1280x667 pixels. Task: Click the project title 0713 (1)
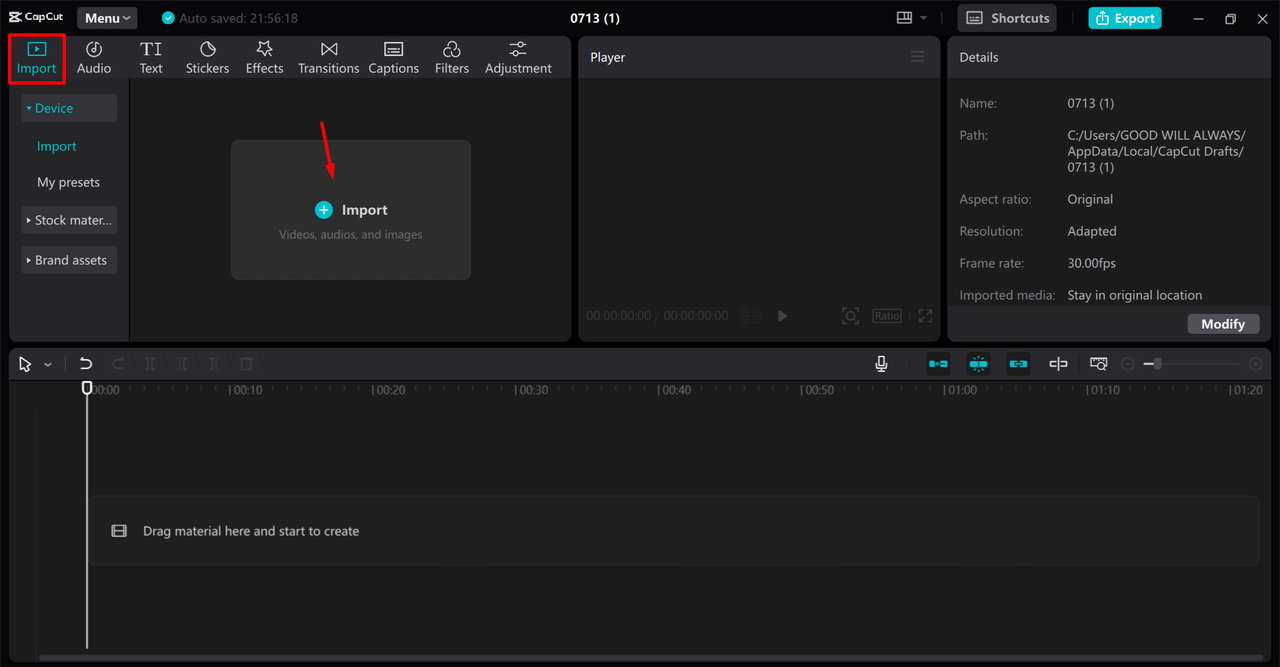tap(595, 18)
